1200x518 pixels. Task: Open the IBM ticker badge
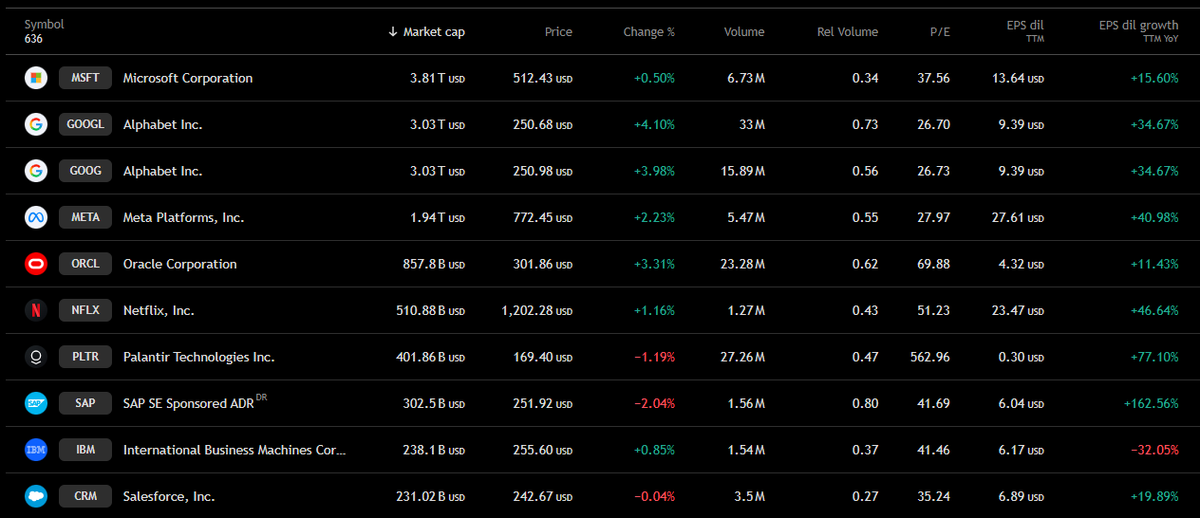85,450
